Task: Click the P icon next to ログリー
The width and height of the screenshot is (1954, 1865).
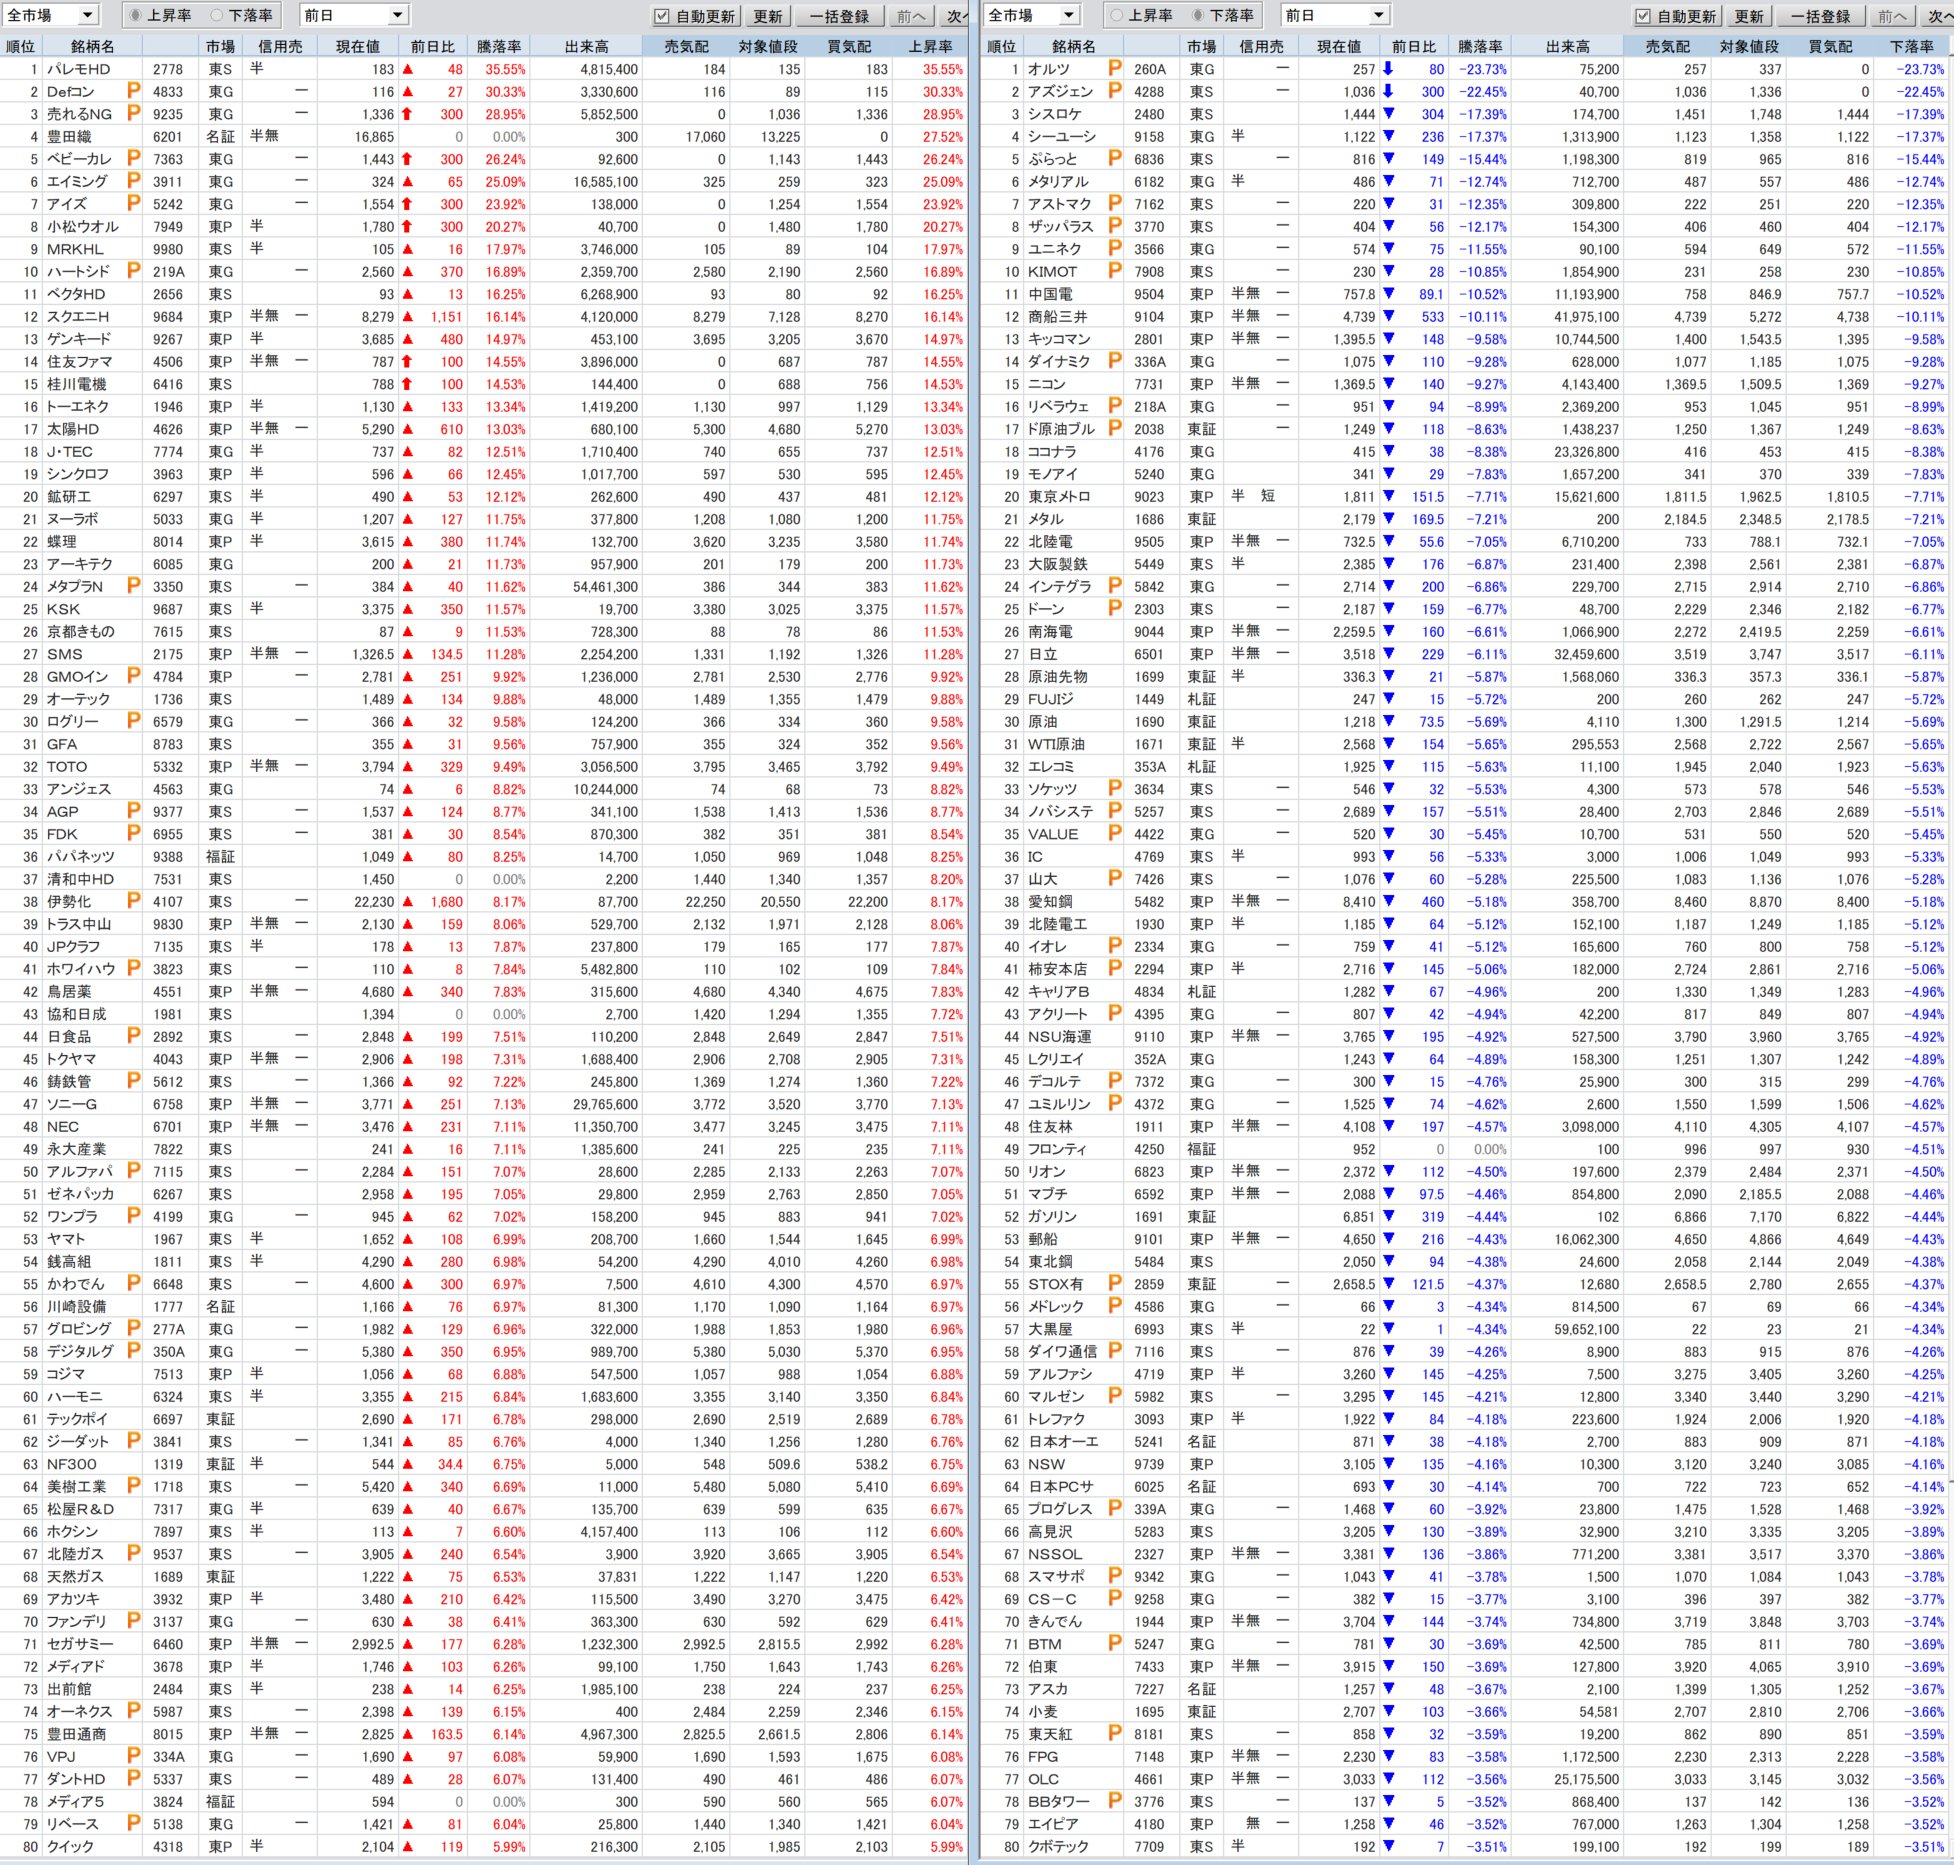Action: tap(133, 721)
